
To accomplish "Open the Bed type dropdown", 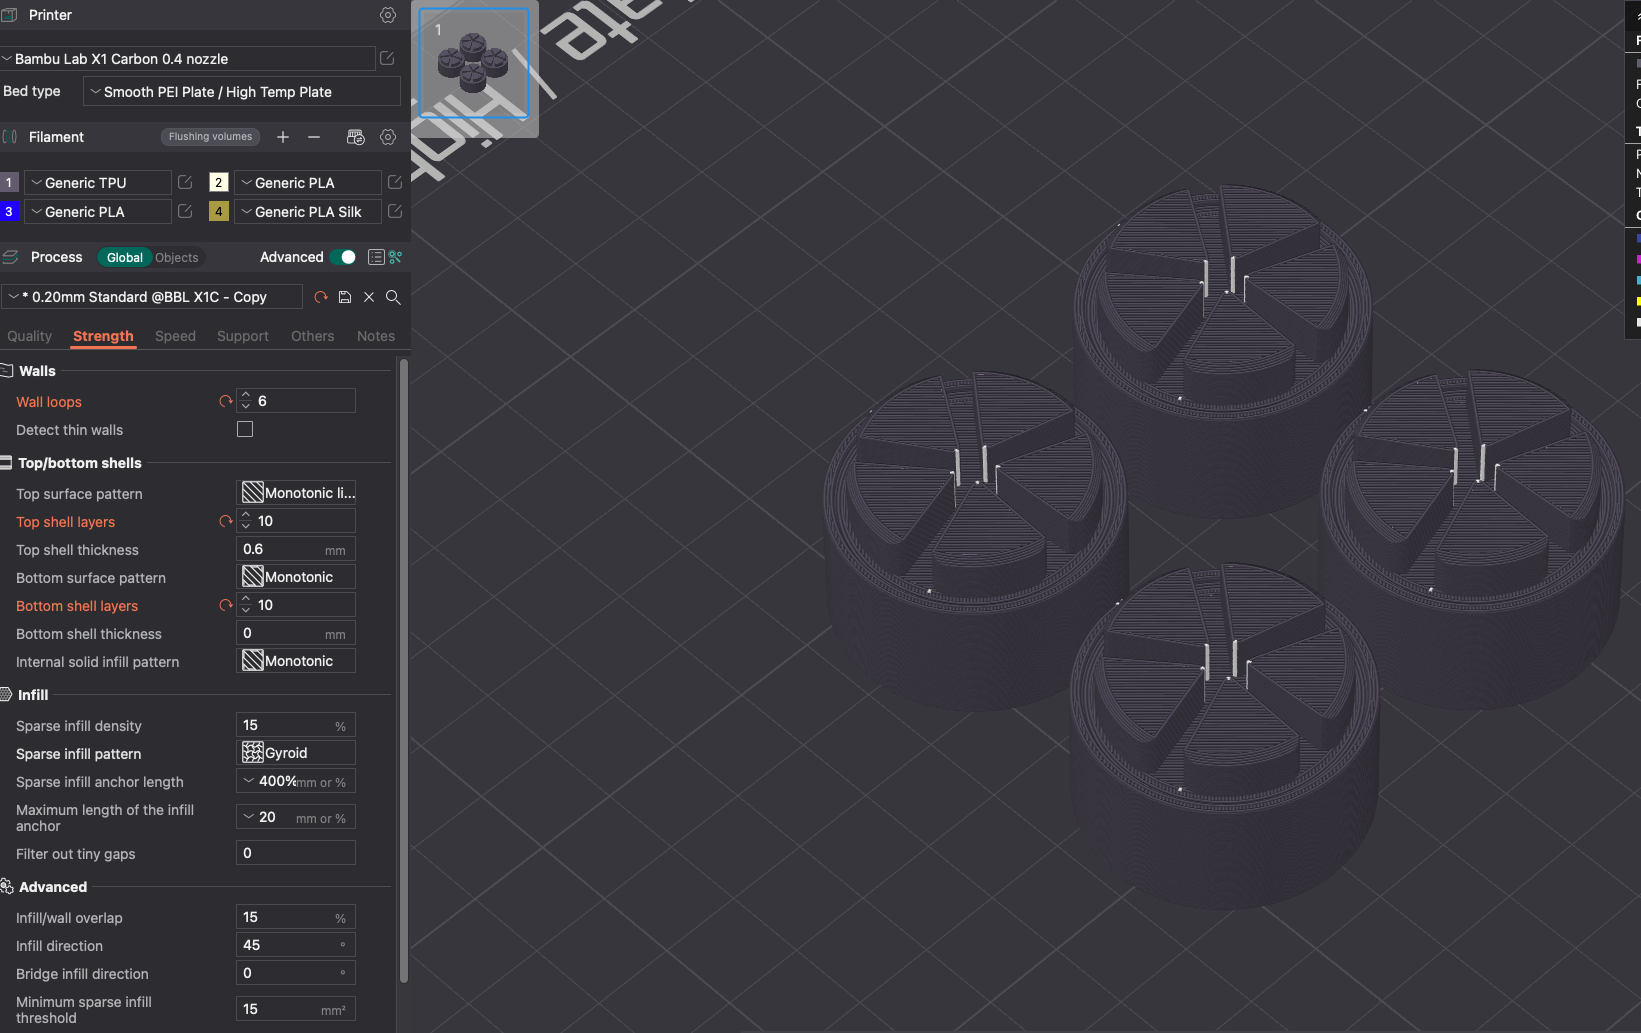I will pyautogui.click(x=241, y=92).
